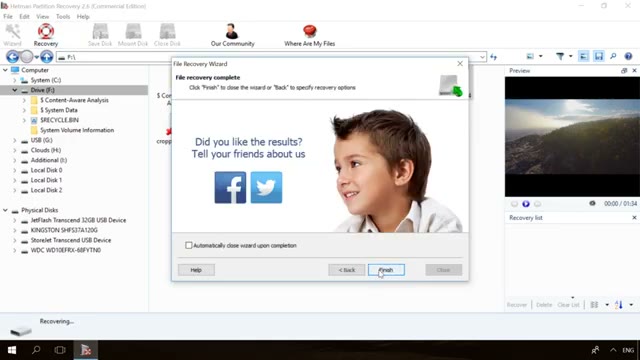Image resolution: width=640 pixels, height=360 pixels.
Task: Select $ System Data folder
Action: click(58, 110)
